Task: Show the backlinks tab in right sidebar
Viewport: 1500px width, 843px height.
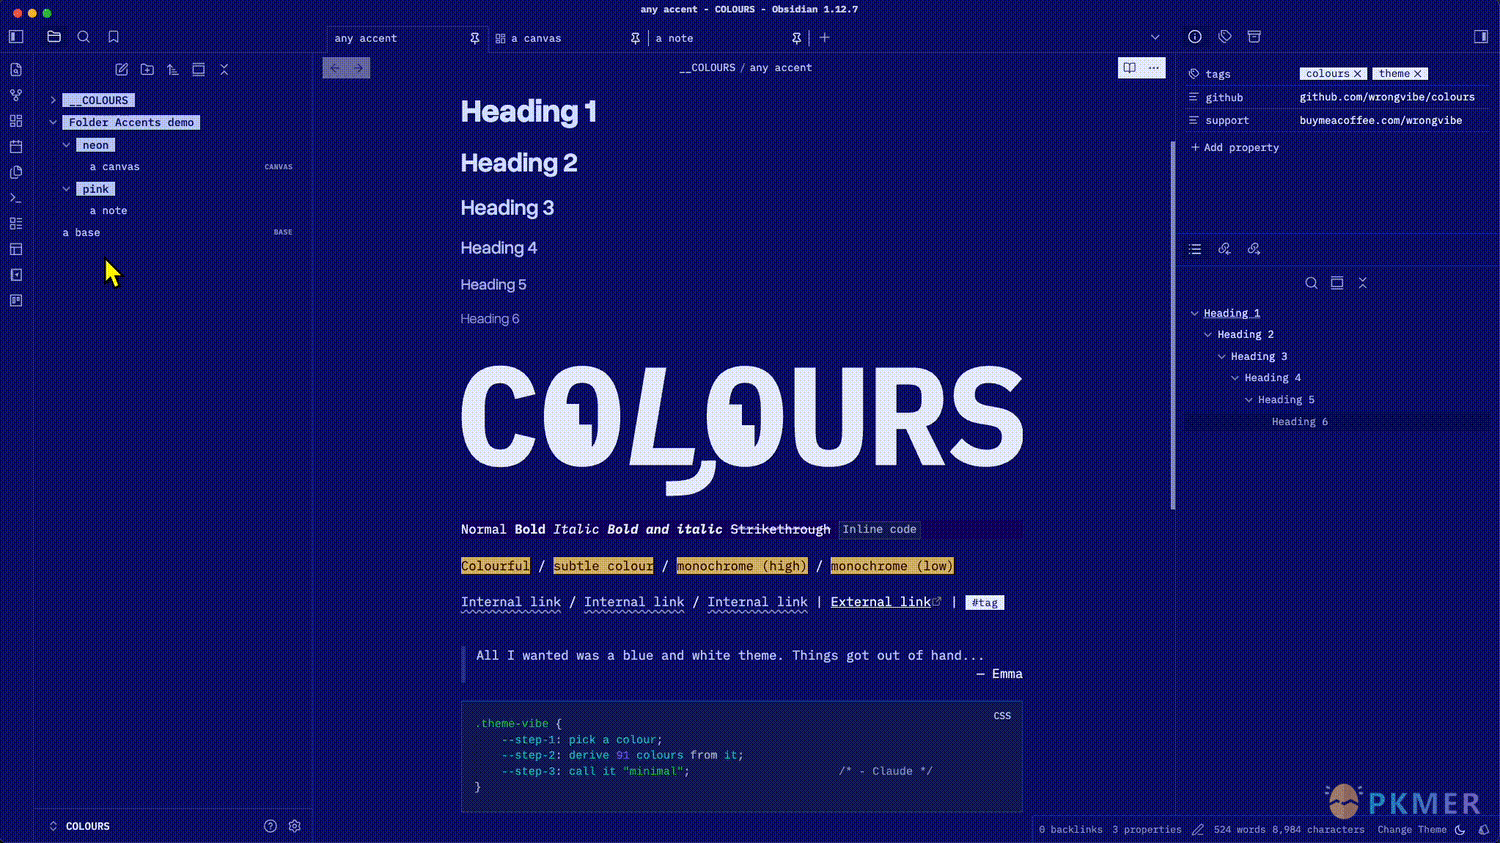Action: pyautogui.click(x=1224, y=249)
